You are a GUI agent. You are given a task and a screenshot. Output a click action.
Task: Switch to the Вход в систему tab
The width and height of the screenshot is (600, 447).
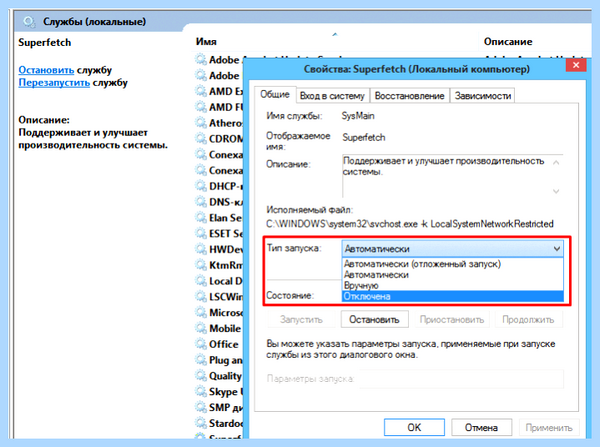click(332, 96)
